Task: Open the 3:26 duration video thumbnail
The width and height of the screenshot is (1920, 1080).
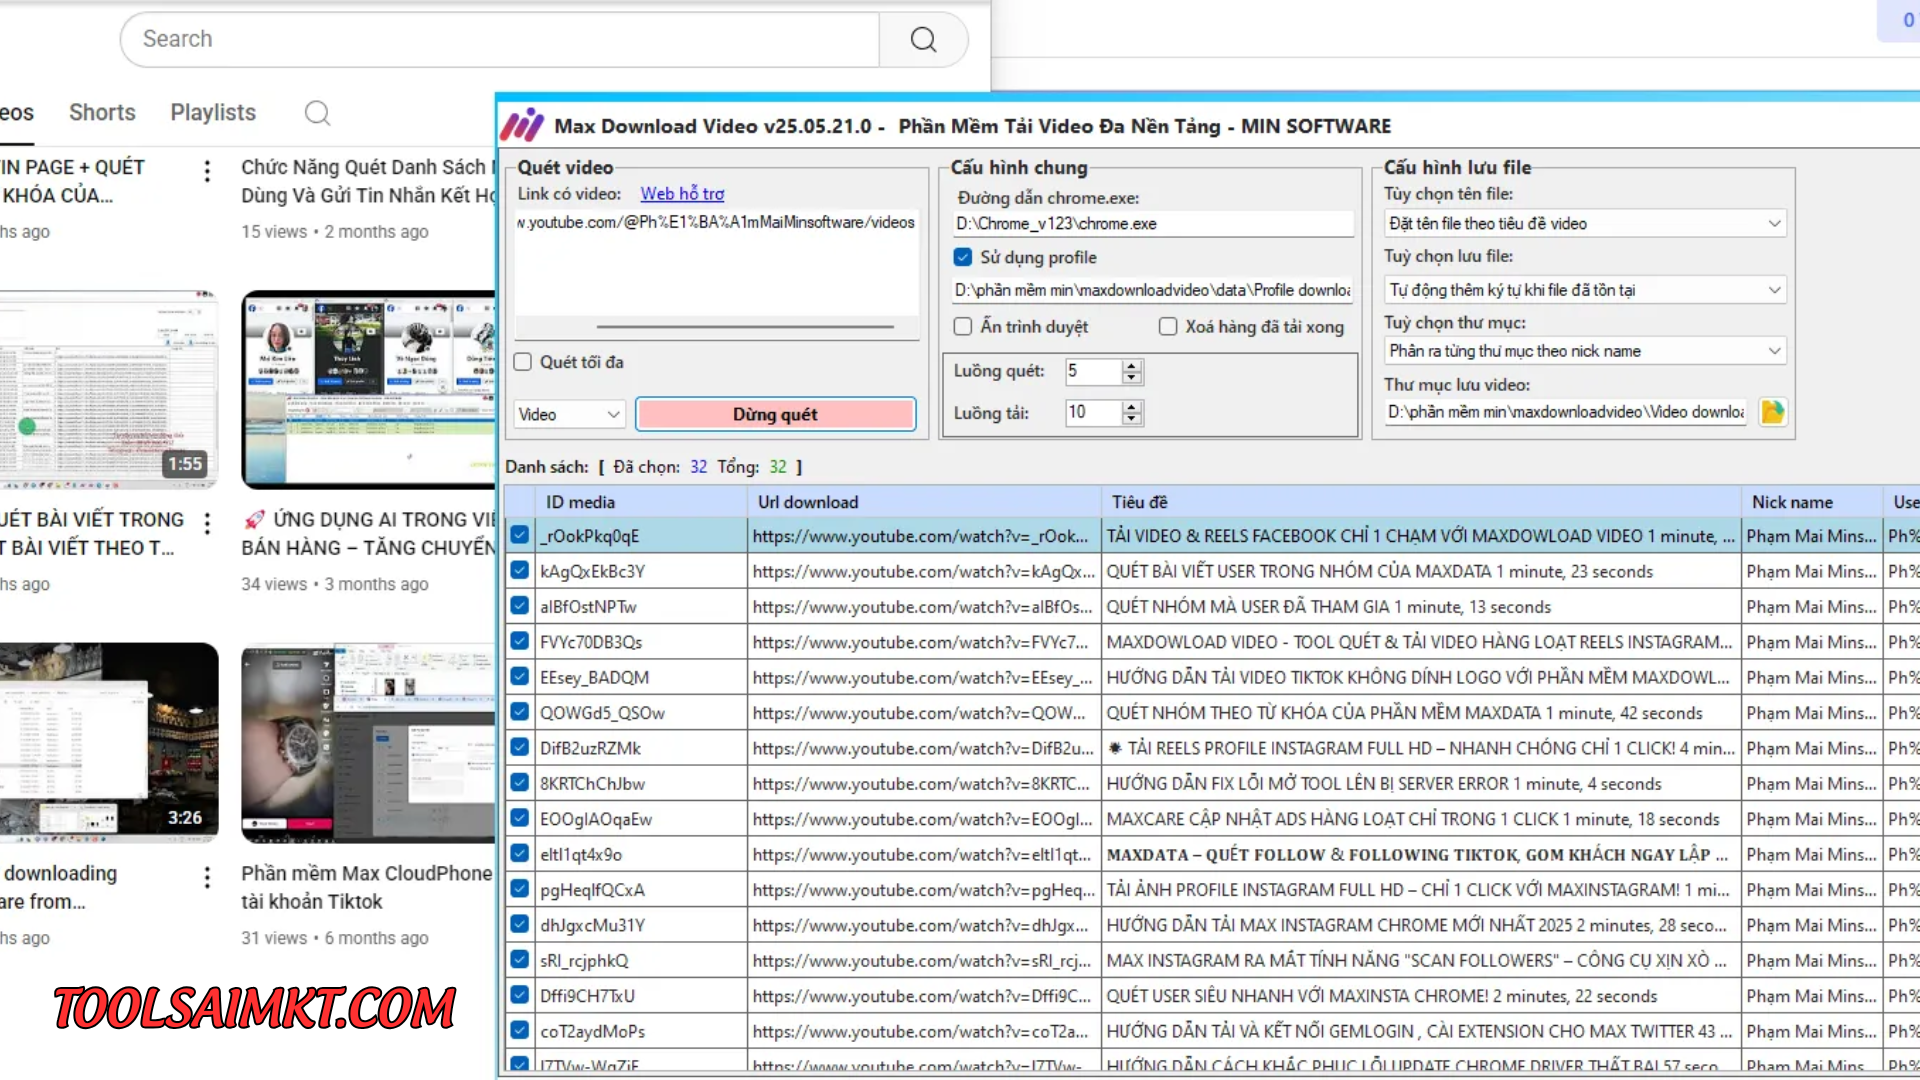Action: [108, 743]
